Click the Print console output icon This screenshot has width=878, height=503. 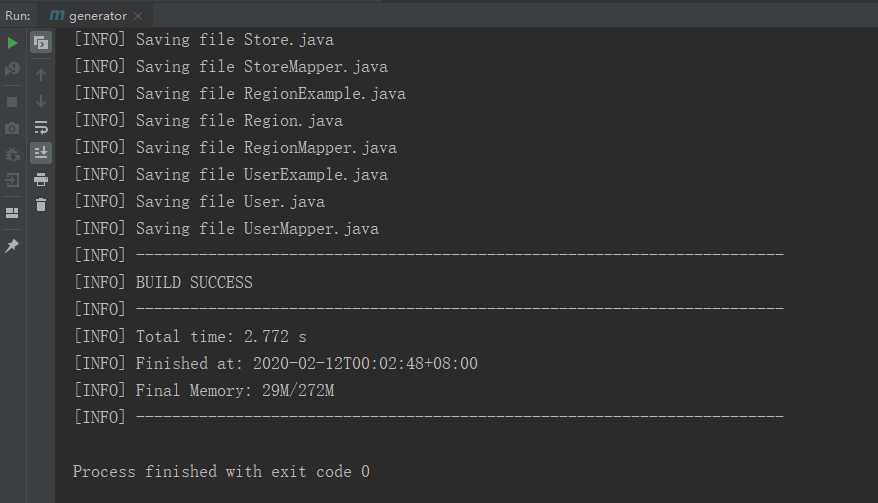tap(41, 179)
